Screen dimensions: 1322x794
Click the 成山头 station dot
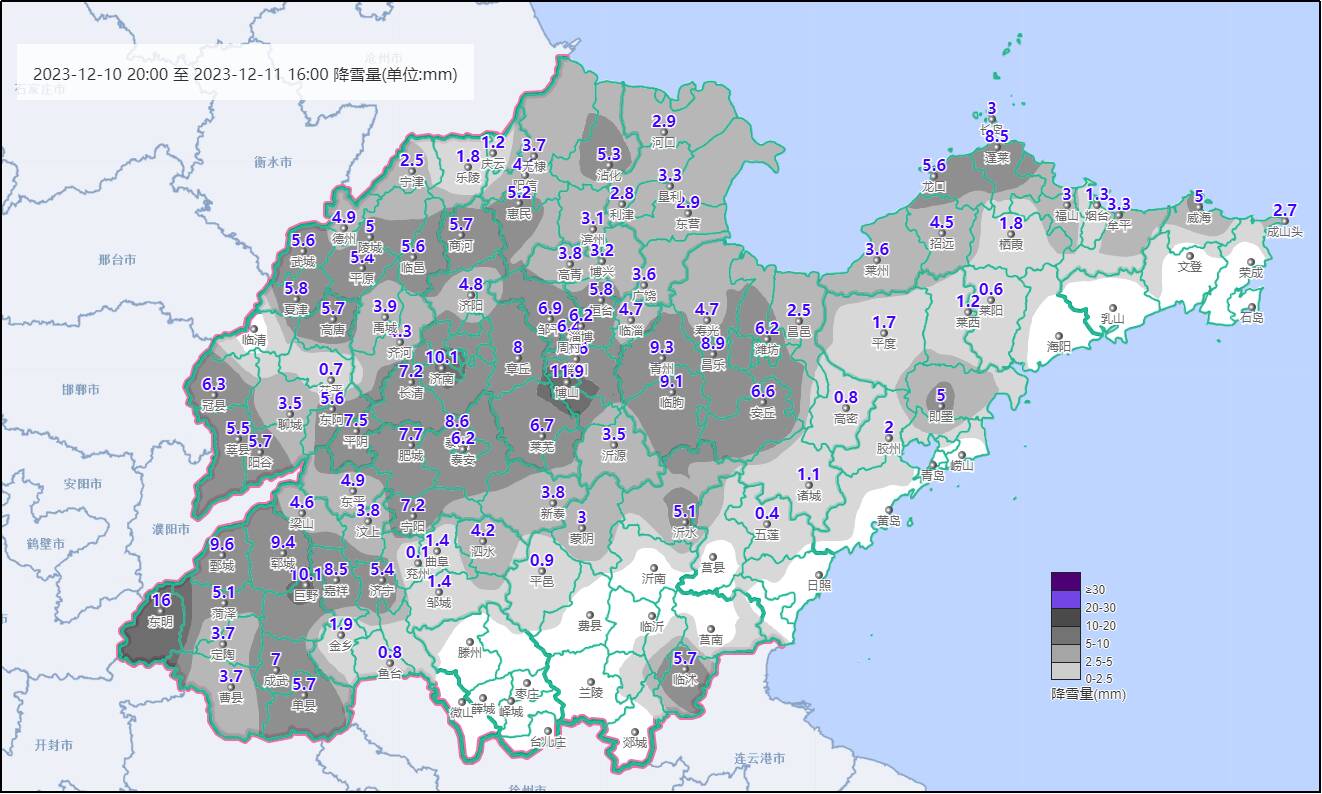click(1285, 220)
